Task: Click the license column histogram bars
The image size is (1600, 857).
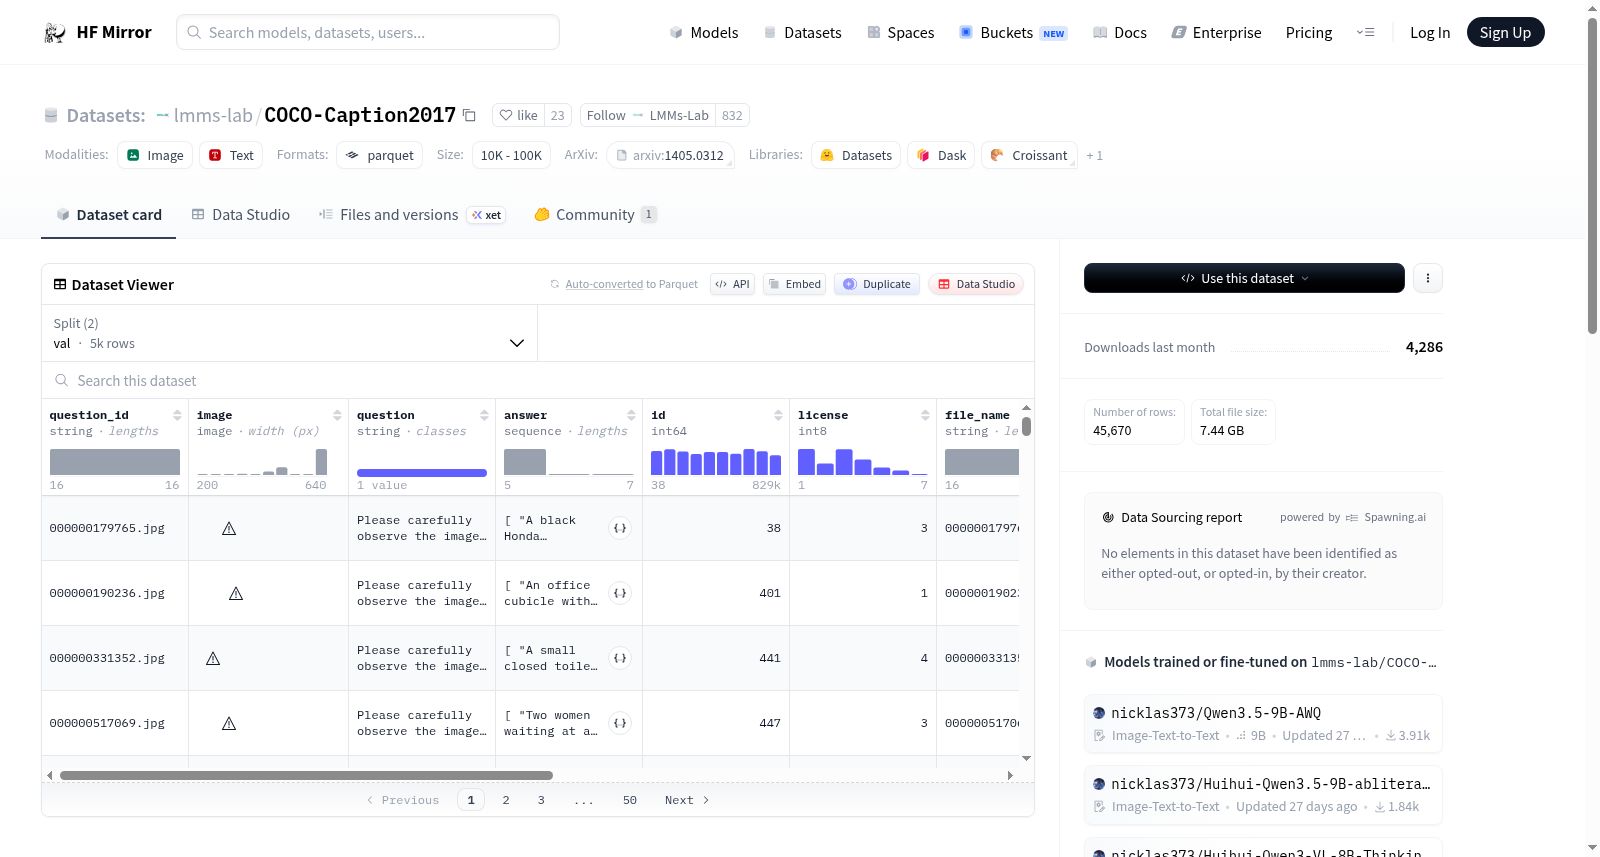Action: 863,462
